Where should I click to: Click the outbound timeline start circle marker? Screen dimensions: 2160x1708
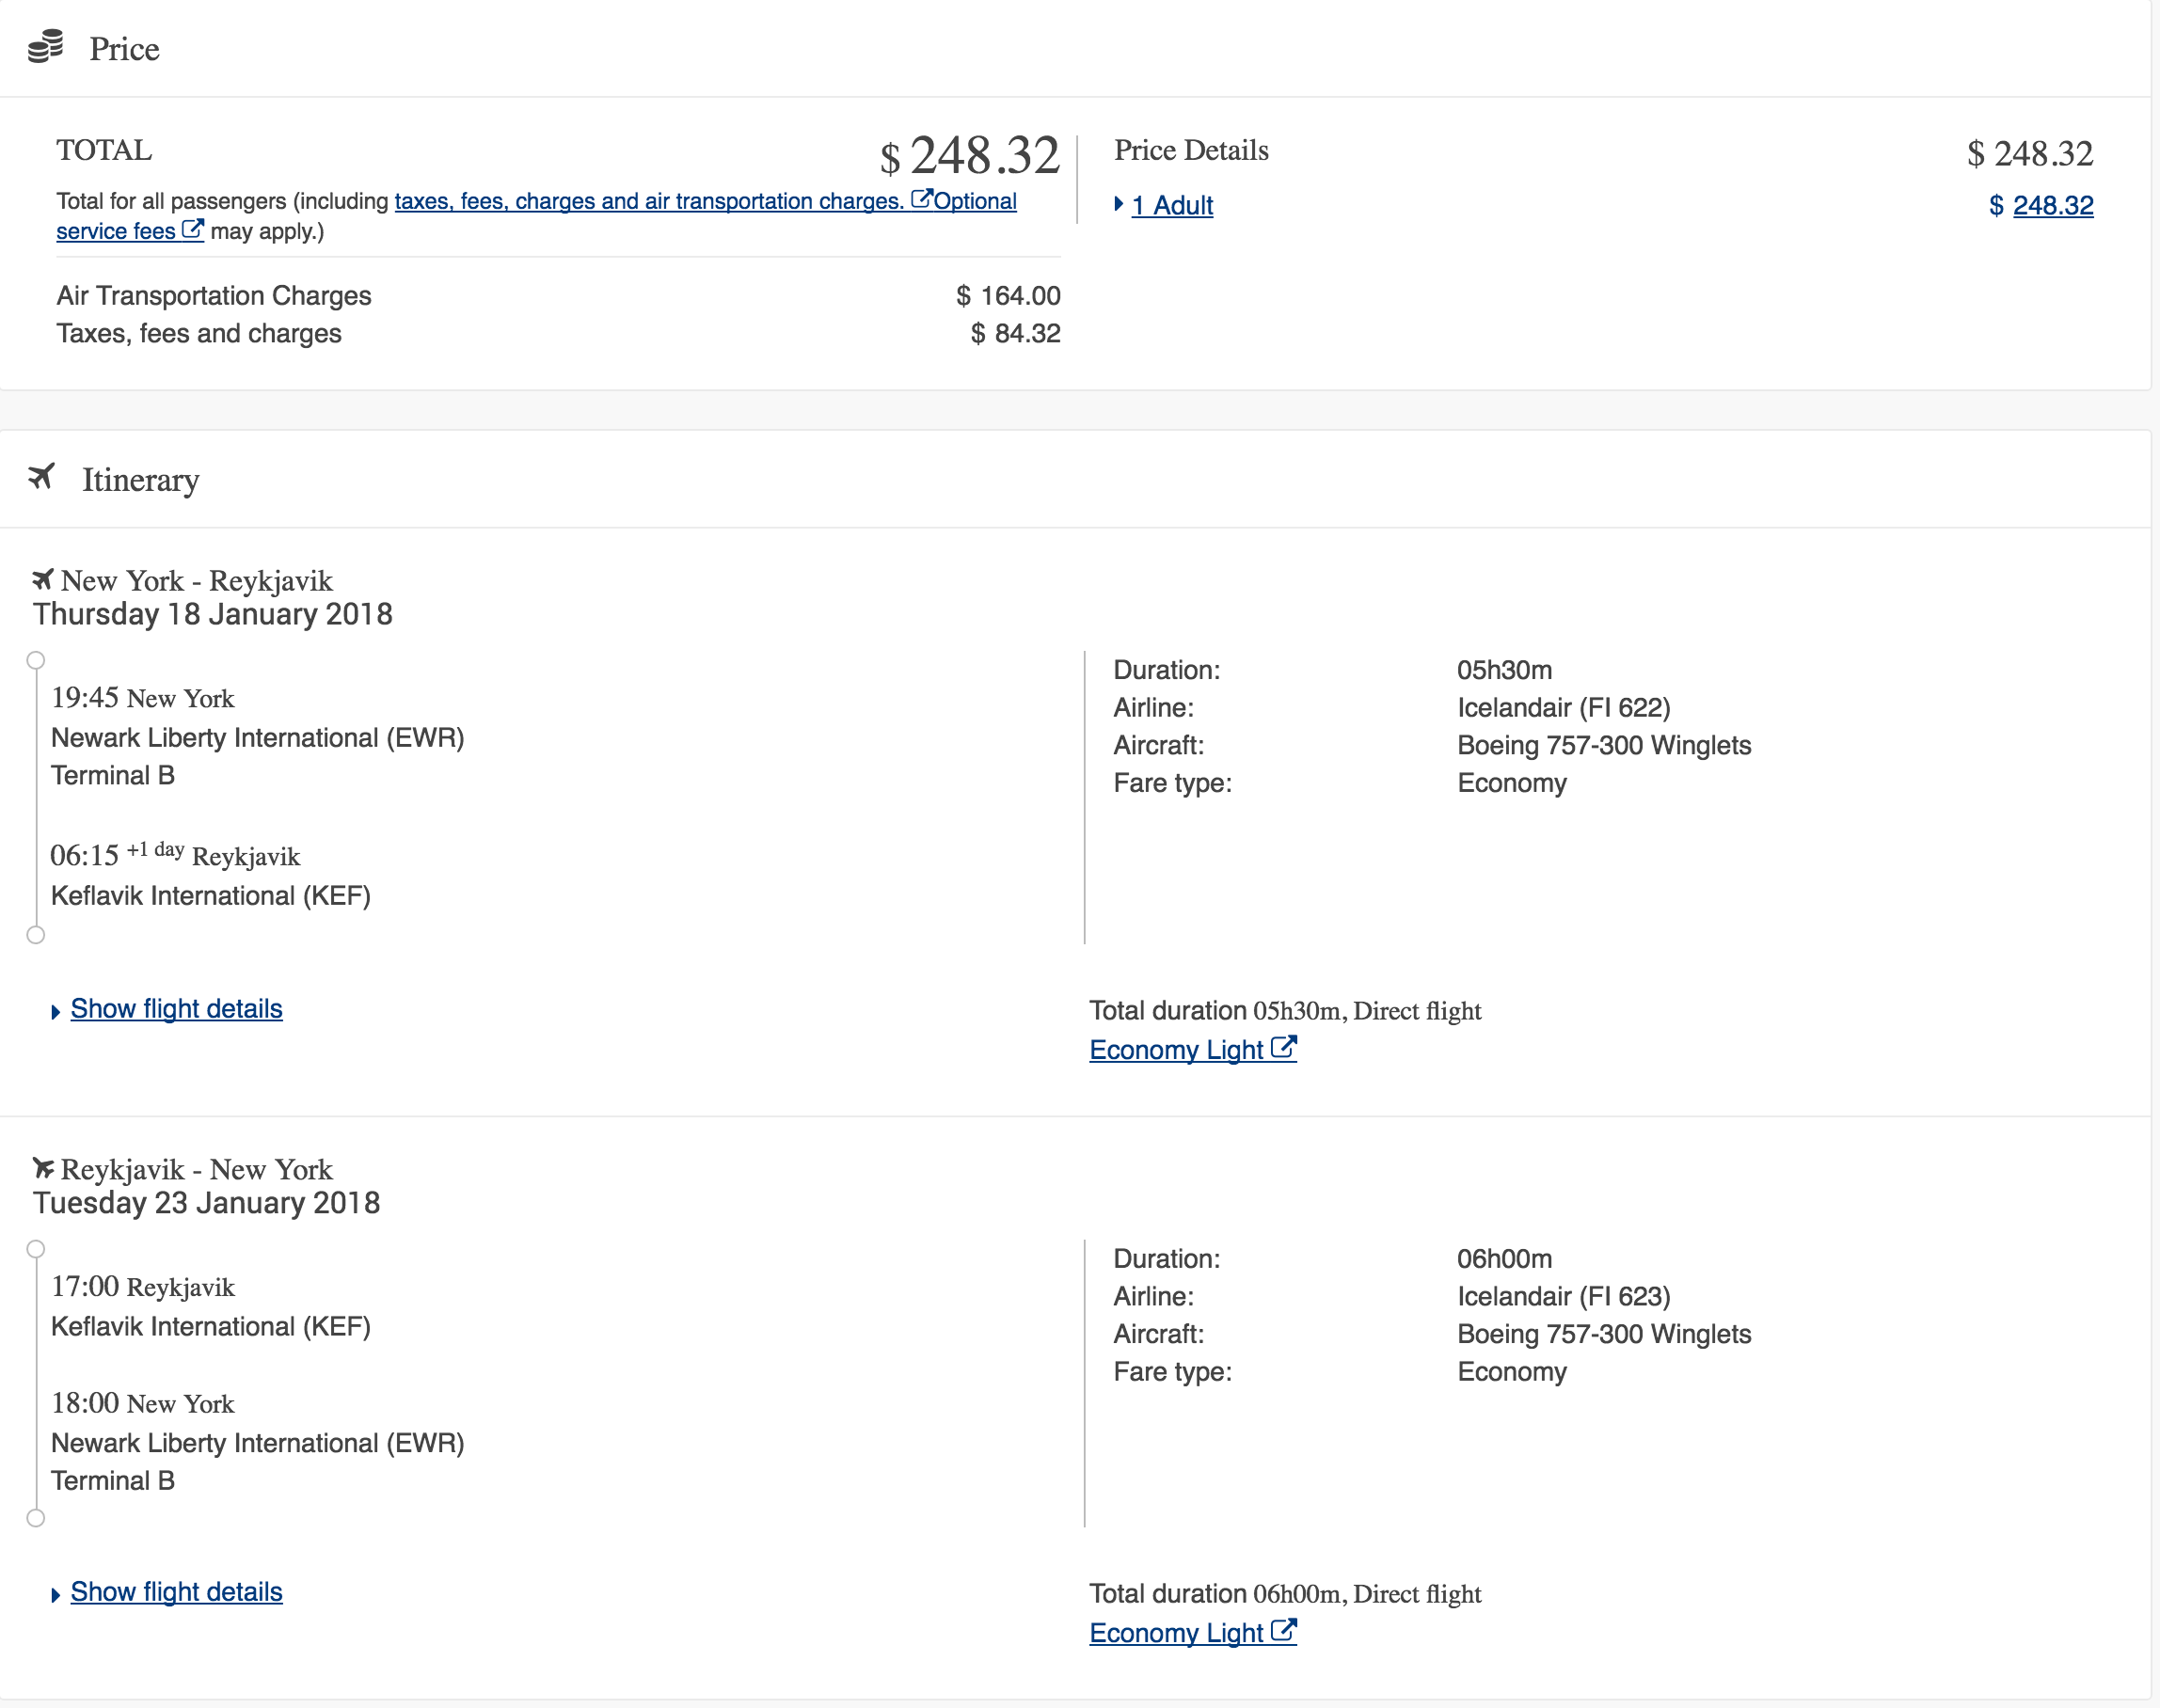tap(36, 660)
